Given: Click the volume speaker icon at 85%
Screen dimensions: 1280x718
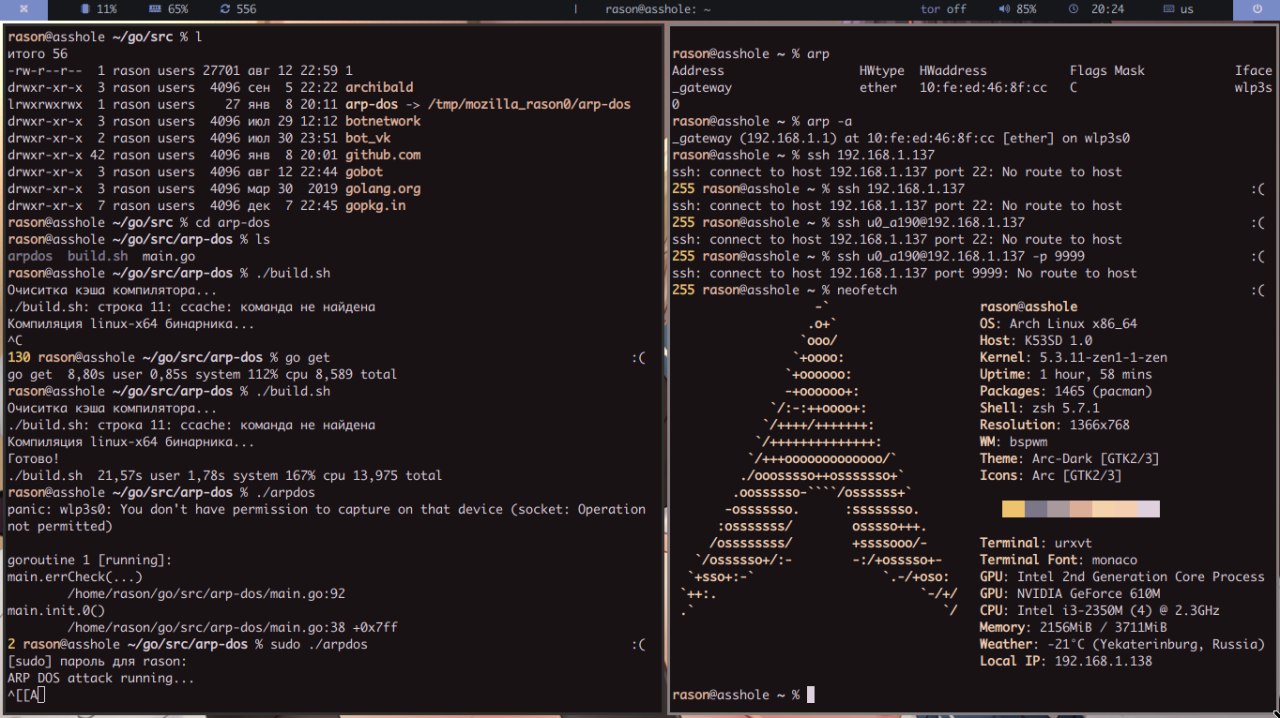Looking at the screenshot, I should [1004, 9].
